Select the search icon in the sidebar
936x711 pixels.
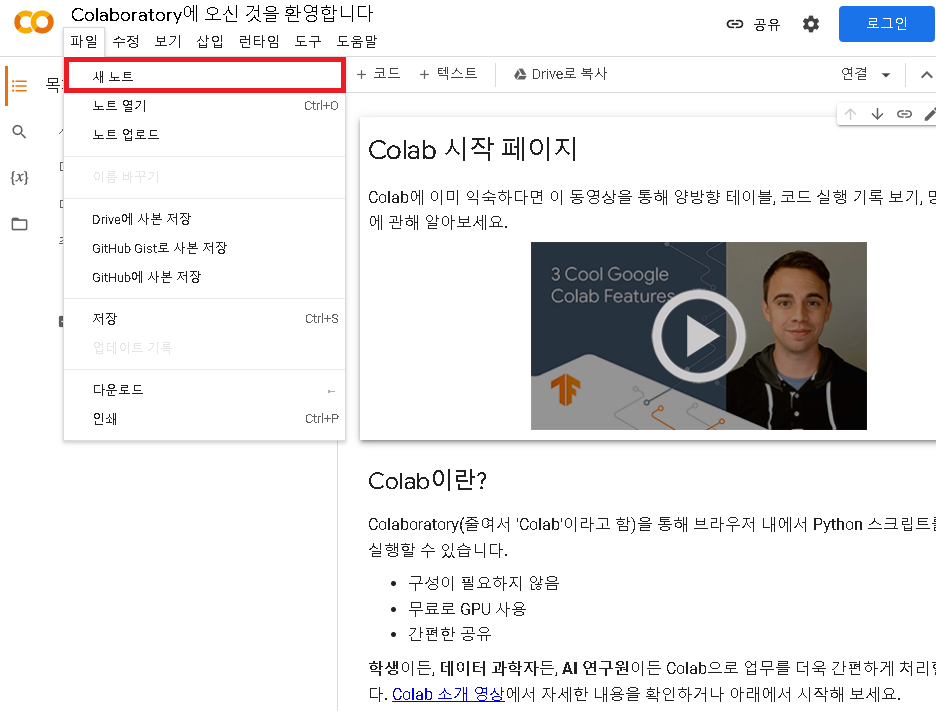tap(18, 131)
